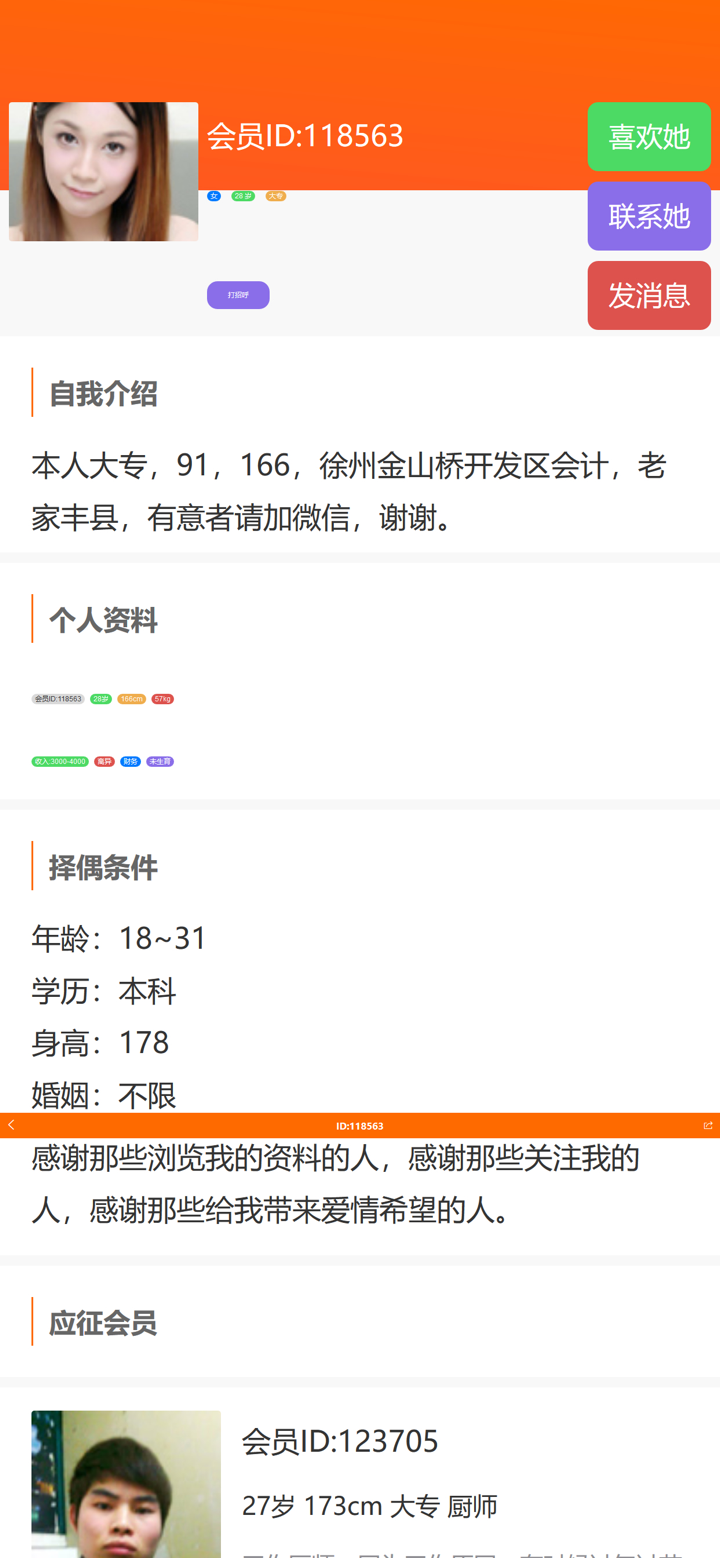Screen dimensions: 720x1558
Task: Tap the 会员ID:118563 title in the header
Action: [305, 135]
